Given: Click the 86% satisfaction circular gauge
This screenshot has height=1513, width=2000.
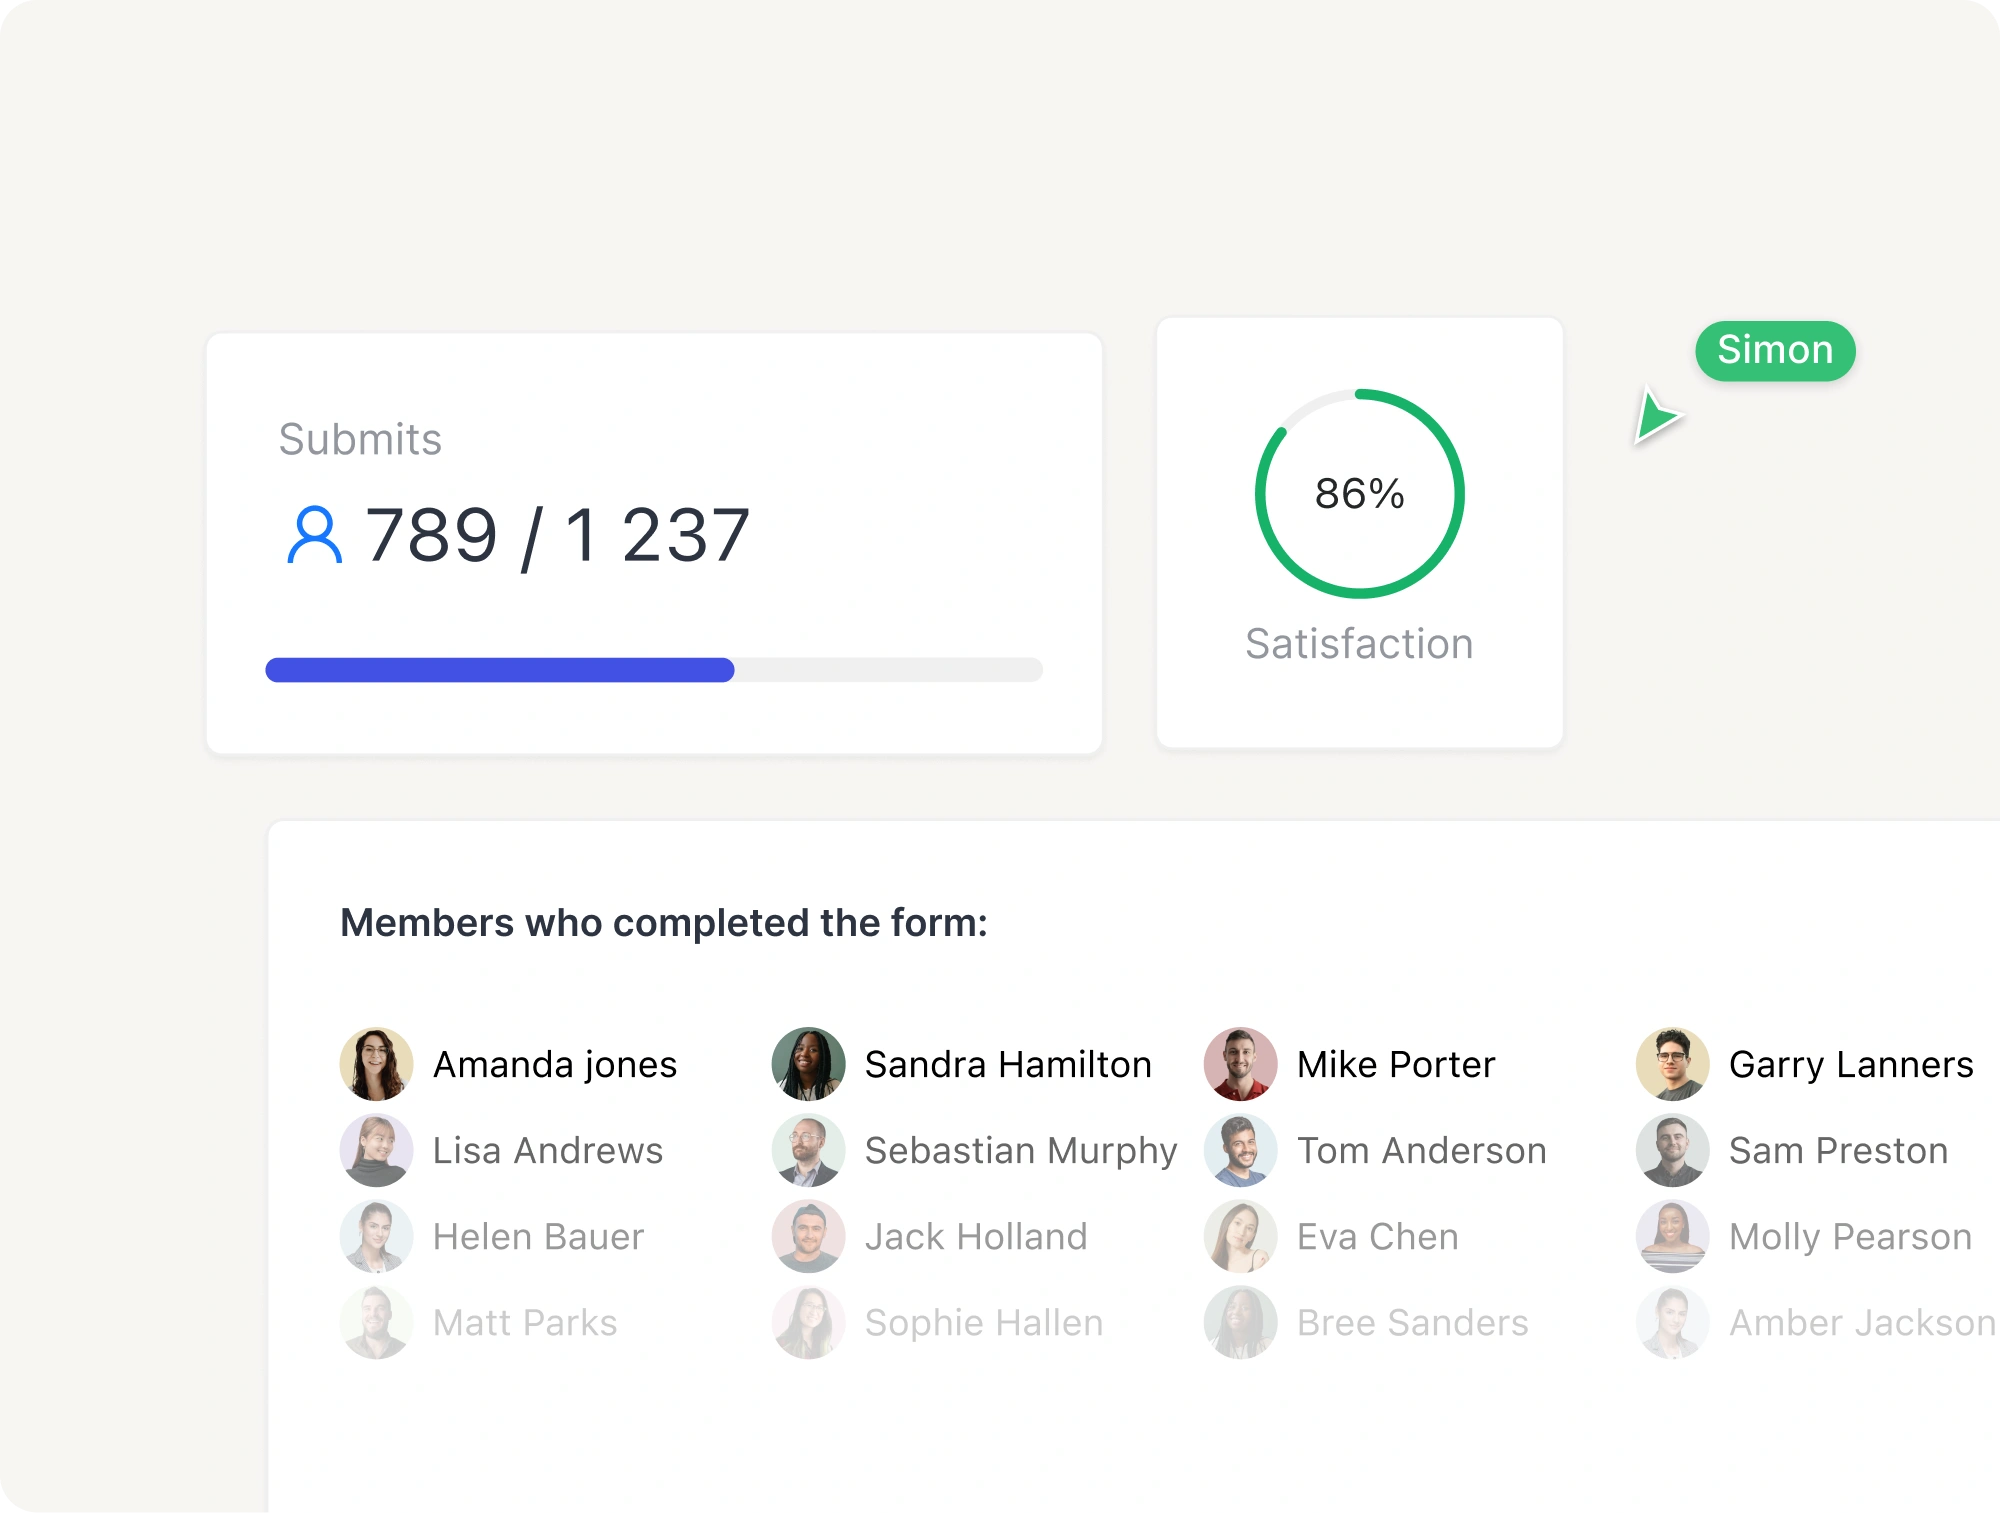Looking at the screenshot, I should click(x=1360, y=494).
